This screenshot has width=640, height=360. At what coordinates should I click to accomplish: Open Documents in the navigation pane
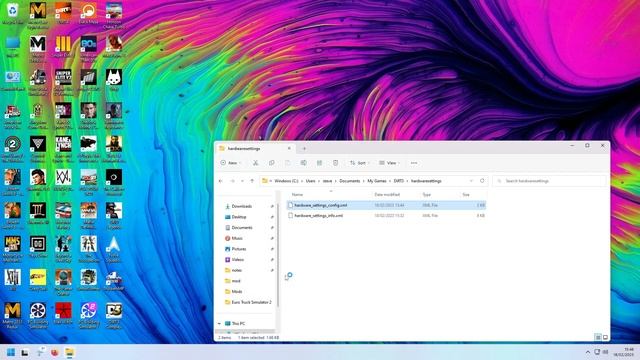pyautogui.click(x=242, y=228)
